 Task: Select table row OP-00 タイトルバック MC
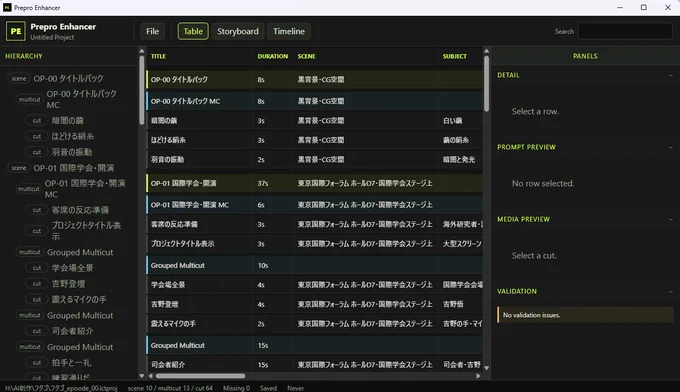[314, 101]
